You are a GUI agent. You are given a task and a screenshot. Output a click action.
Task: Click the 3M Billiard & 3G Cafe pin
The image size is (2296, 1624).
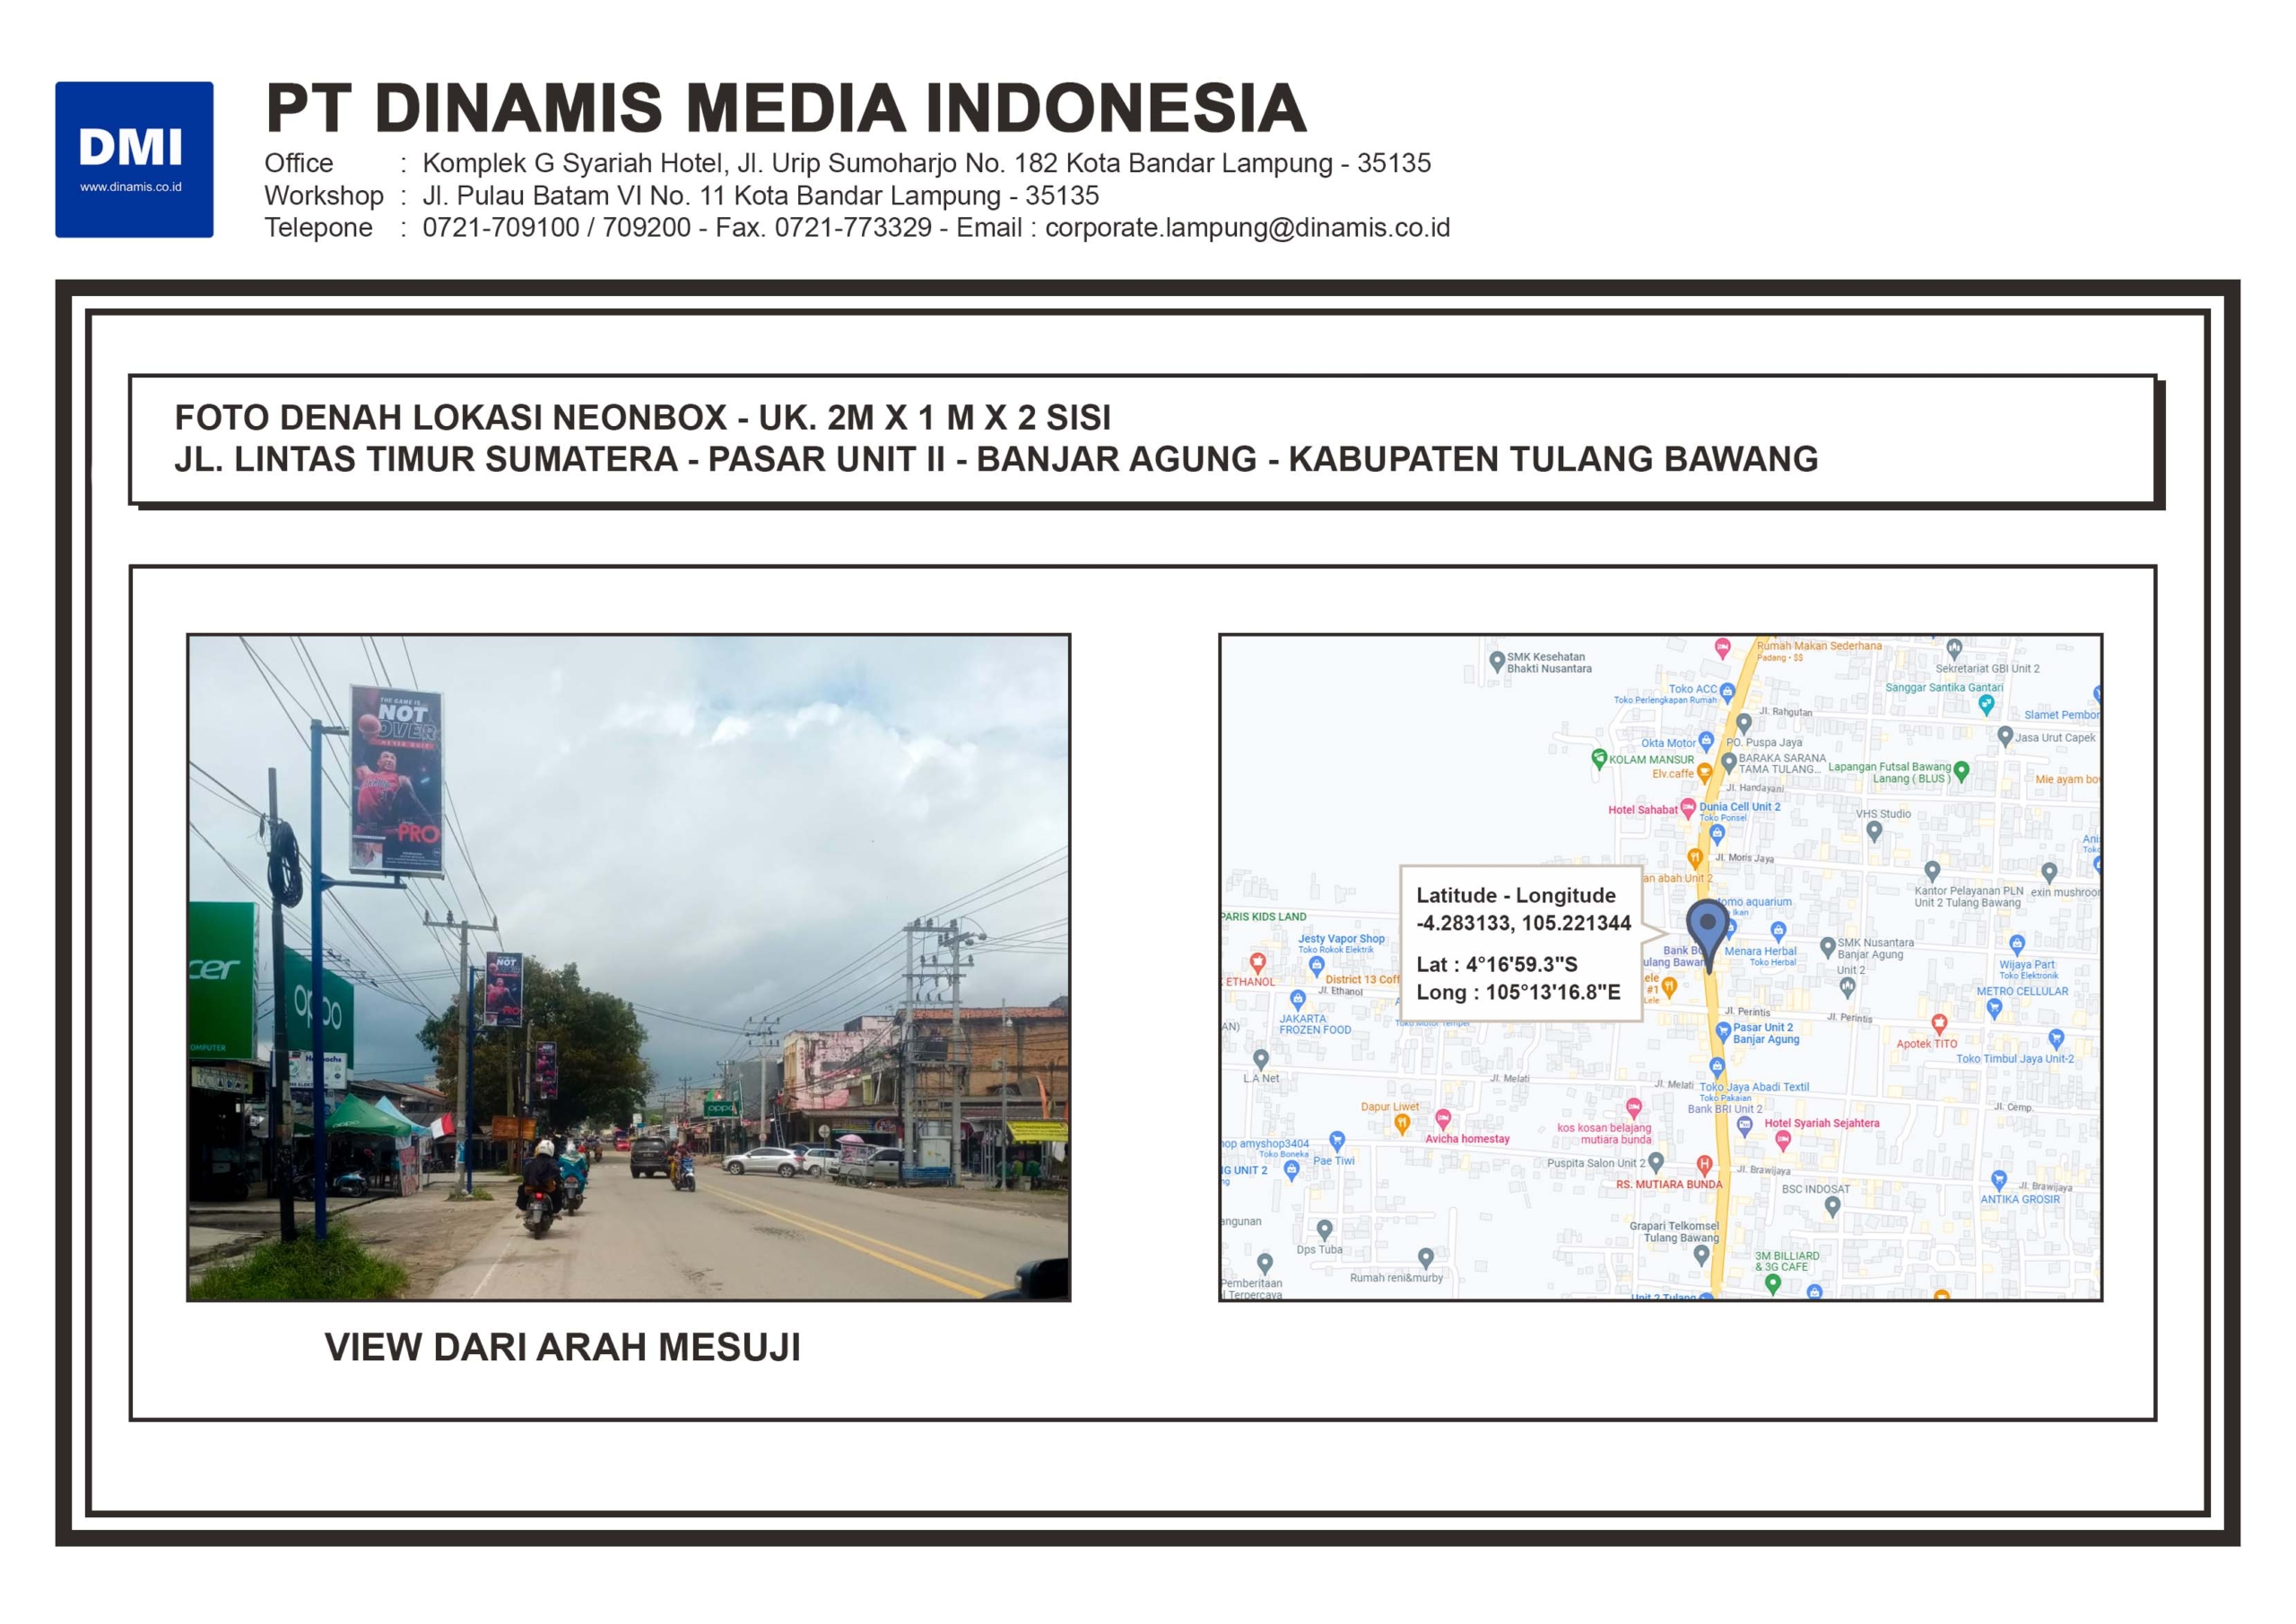(x=1772, y=1284)
